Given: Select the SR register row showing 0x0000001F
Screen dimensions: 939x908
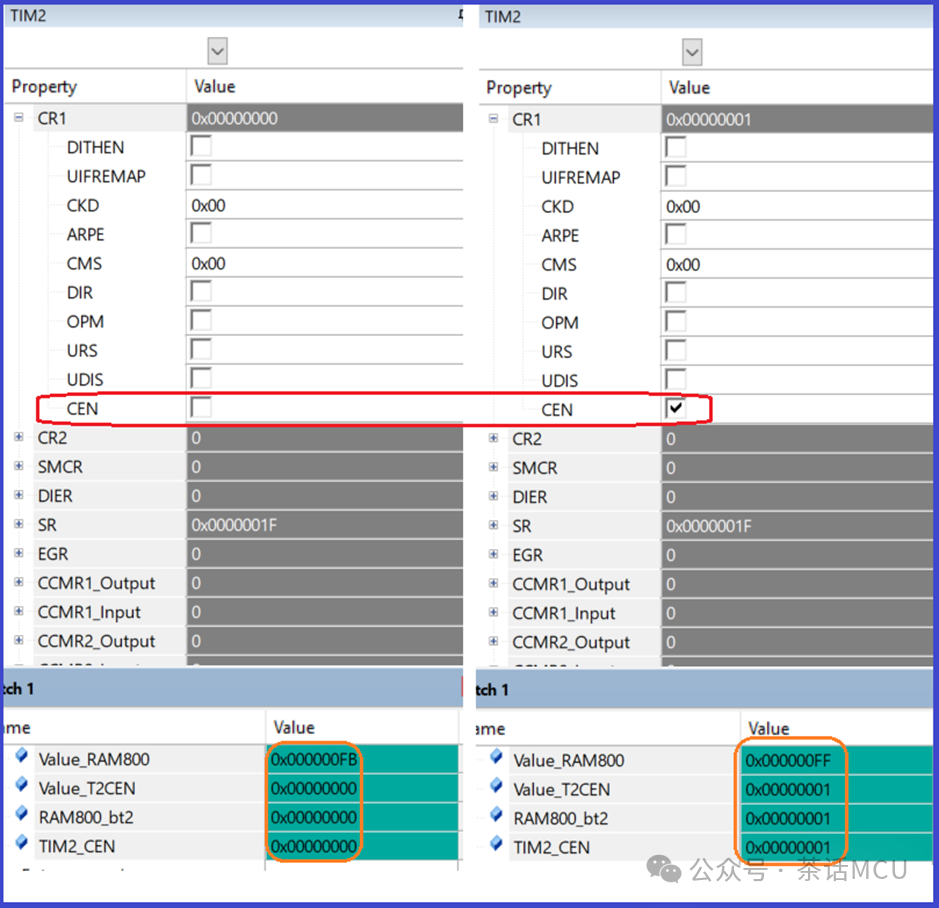Looking at the screenshot, I should (250, 524).
